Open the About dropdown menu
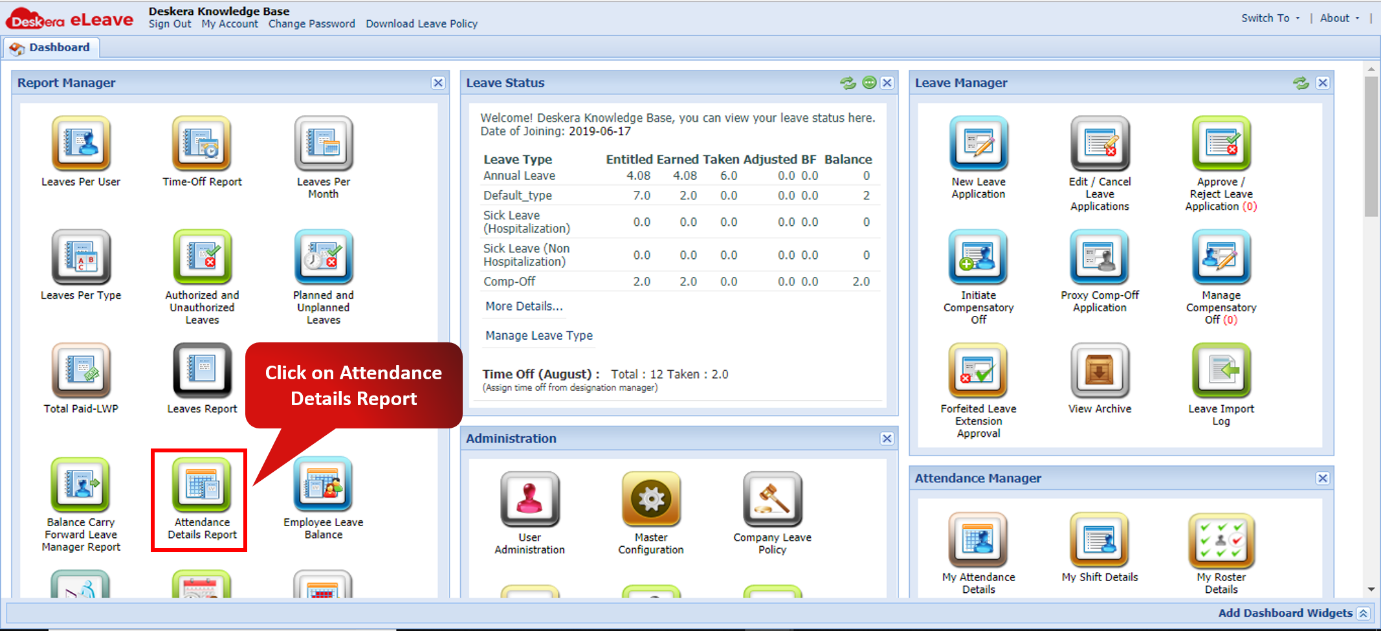Screen dimensions: 1381x631 pyautogui.click(x=1340, y=18)
